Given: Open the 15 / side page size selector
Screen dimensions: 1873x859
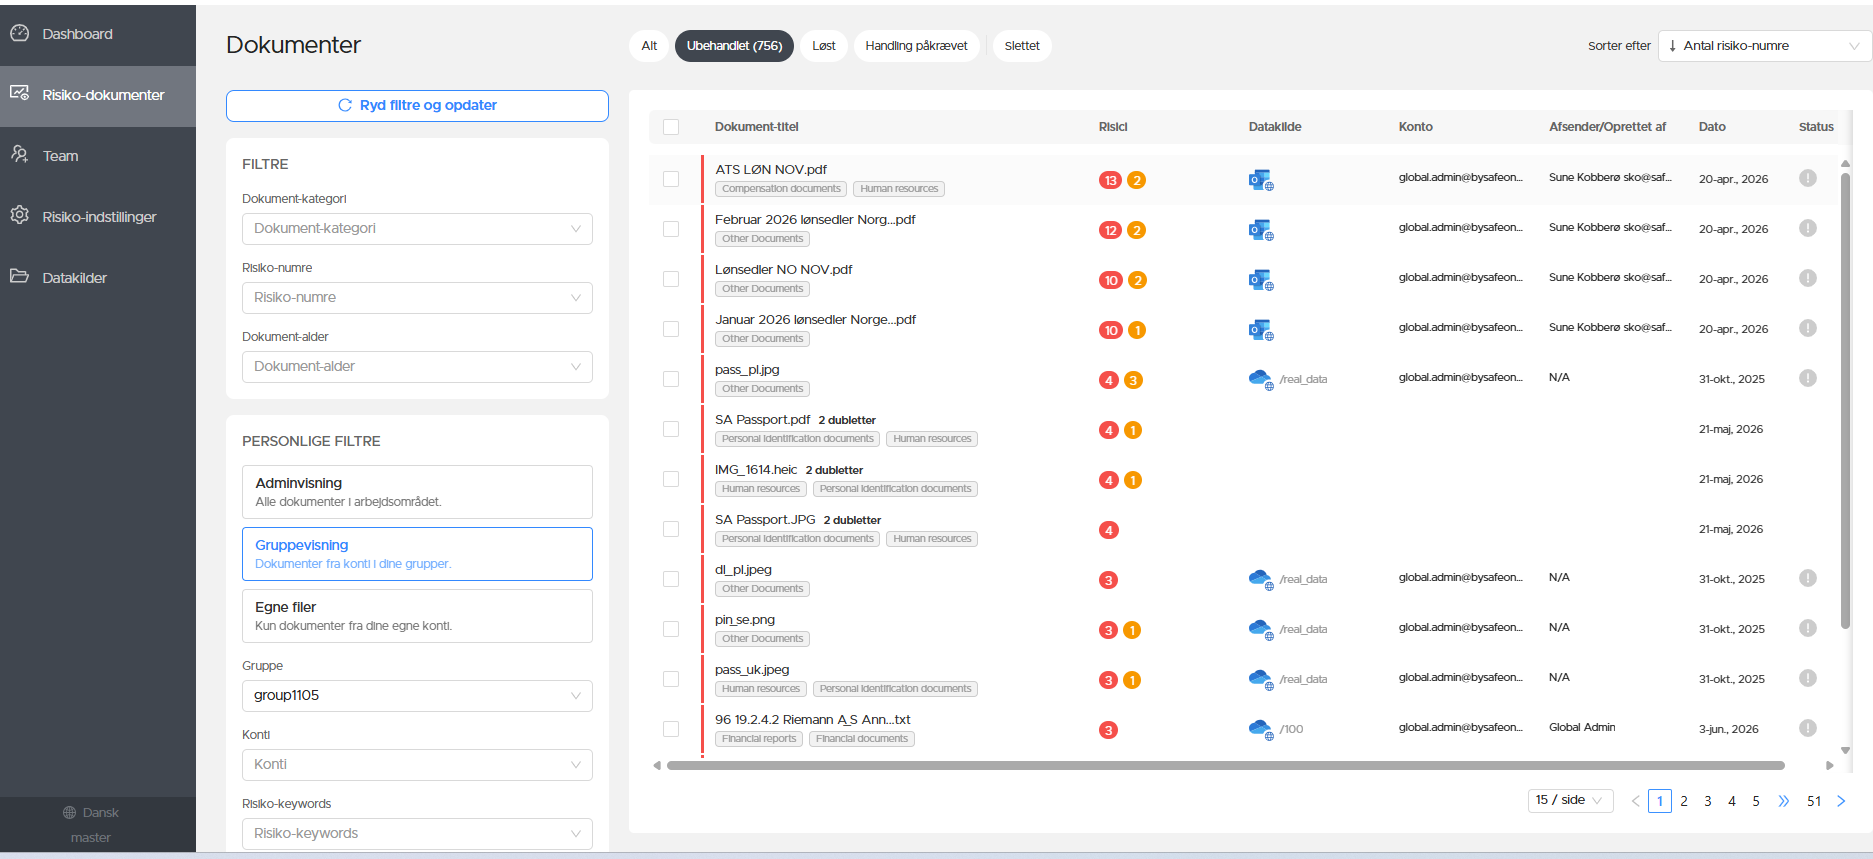Looking at the screenshot, I should [1570, 800].
